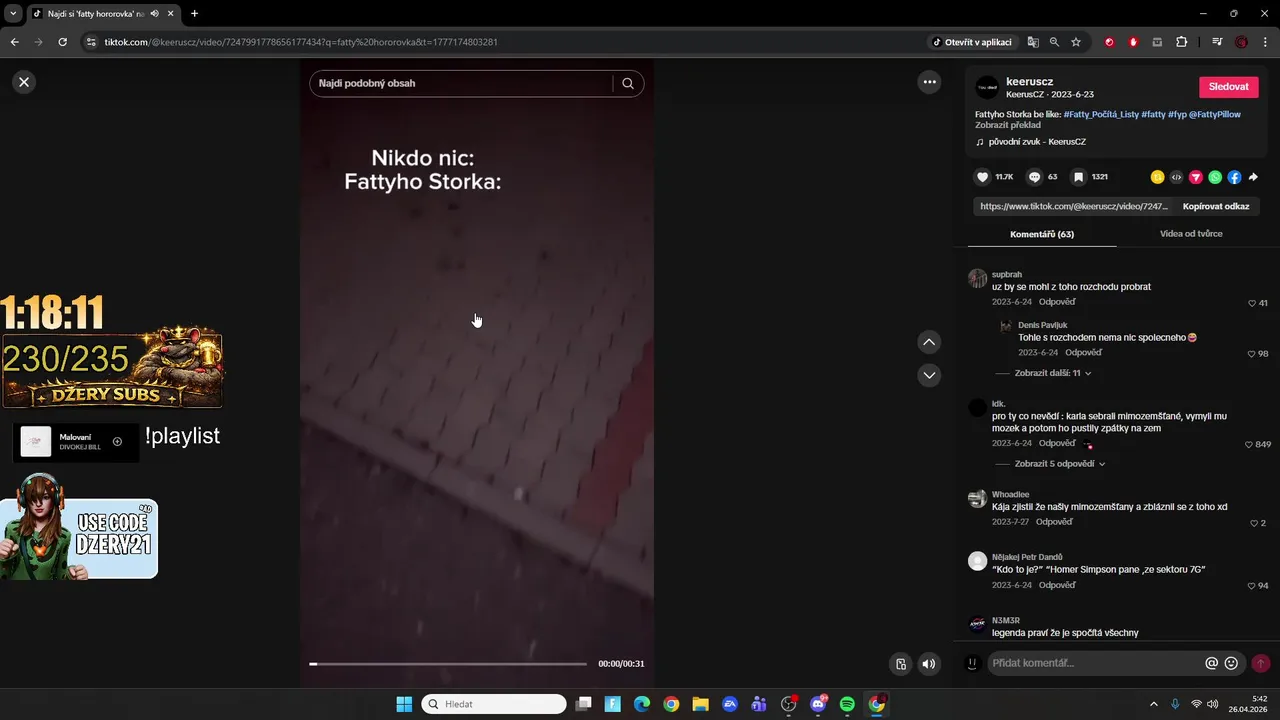Toggle auto-scroll icon beside volume
The image size is (1280, 720).
(x=901, y=664)
